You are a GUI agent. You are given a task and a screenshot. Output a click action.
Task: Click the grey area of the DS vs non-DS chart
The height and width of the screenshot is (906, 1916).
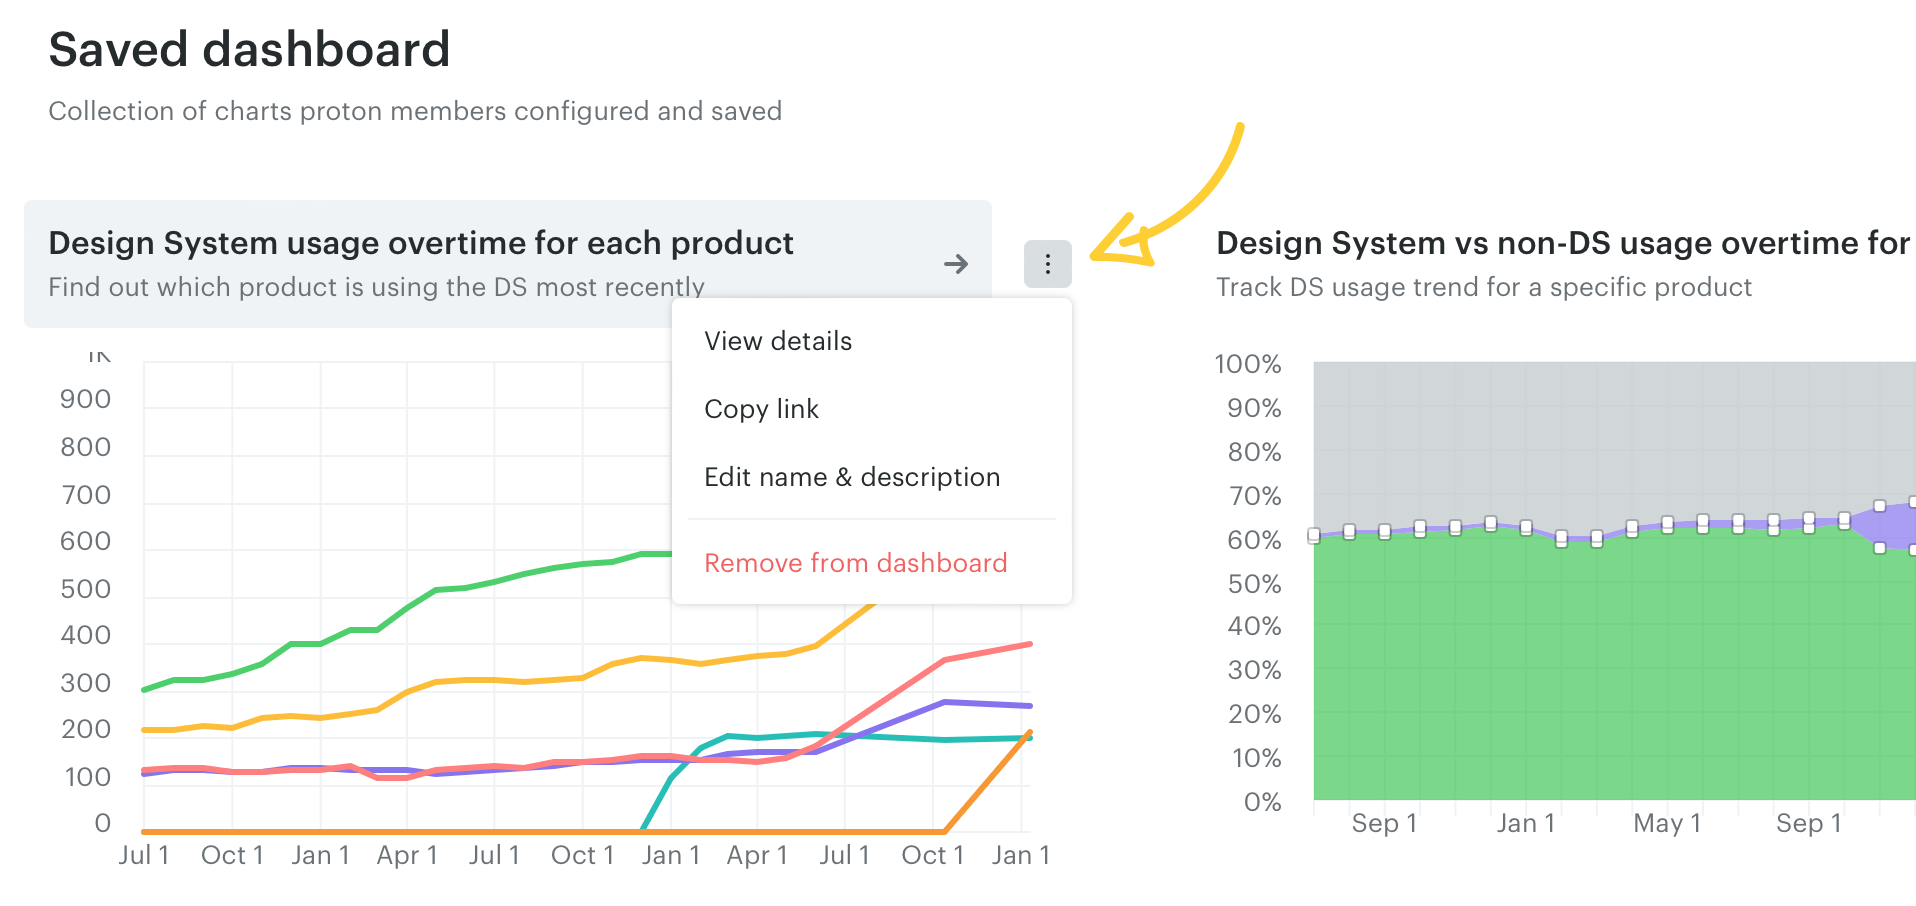click(1600, 440)
